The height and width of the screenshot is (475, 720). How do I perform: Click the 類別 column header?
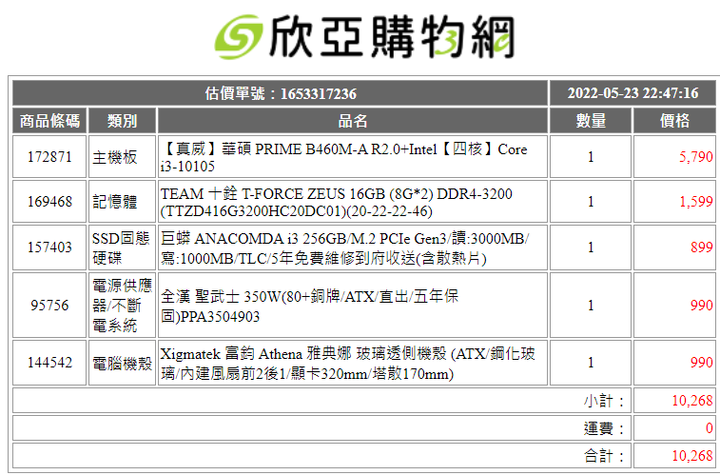coord(122,121)
